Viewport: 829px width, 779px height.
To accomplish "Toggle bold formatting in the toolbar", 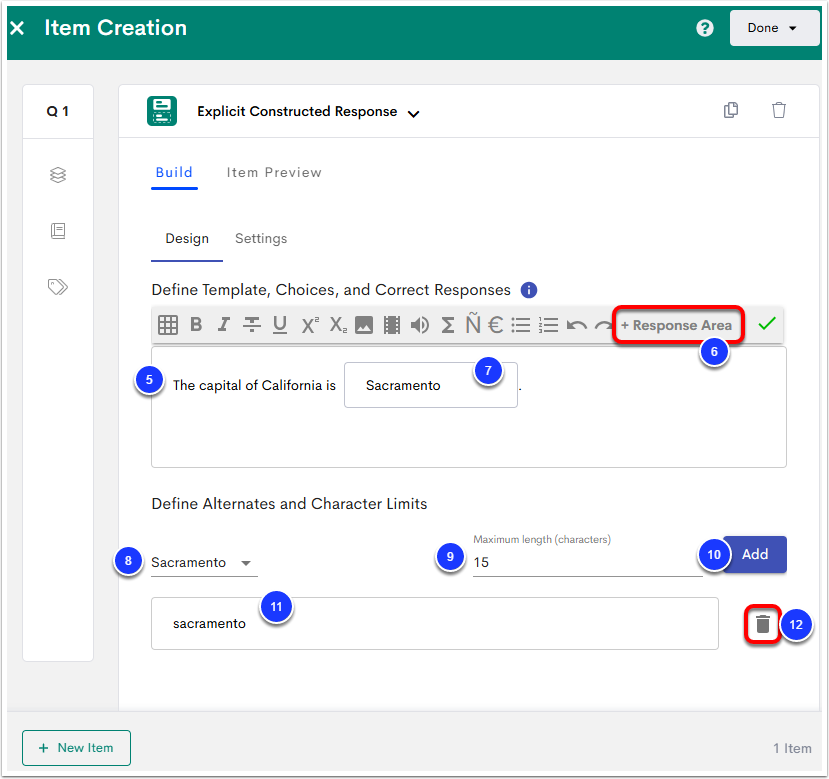I will [x=196, y=325].
